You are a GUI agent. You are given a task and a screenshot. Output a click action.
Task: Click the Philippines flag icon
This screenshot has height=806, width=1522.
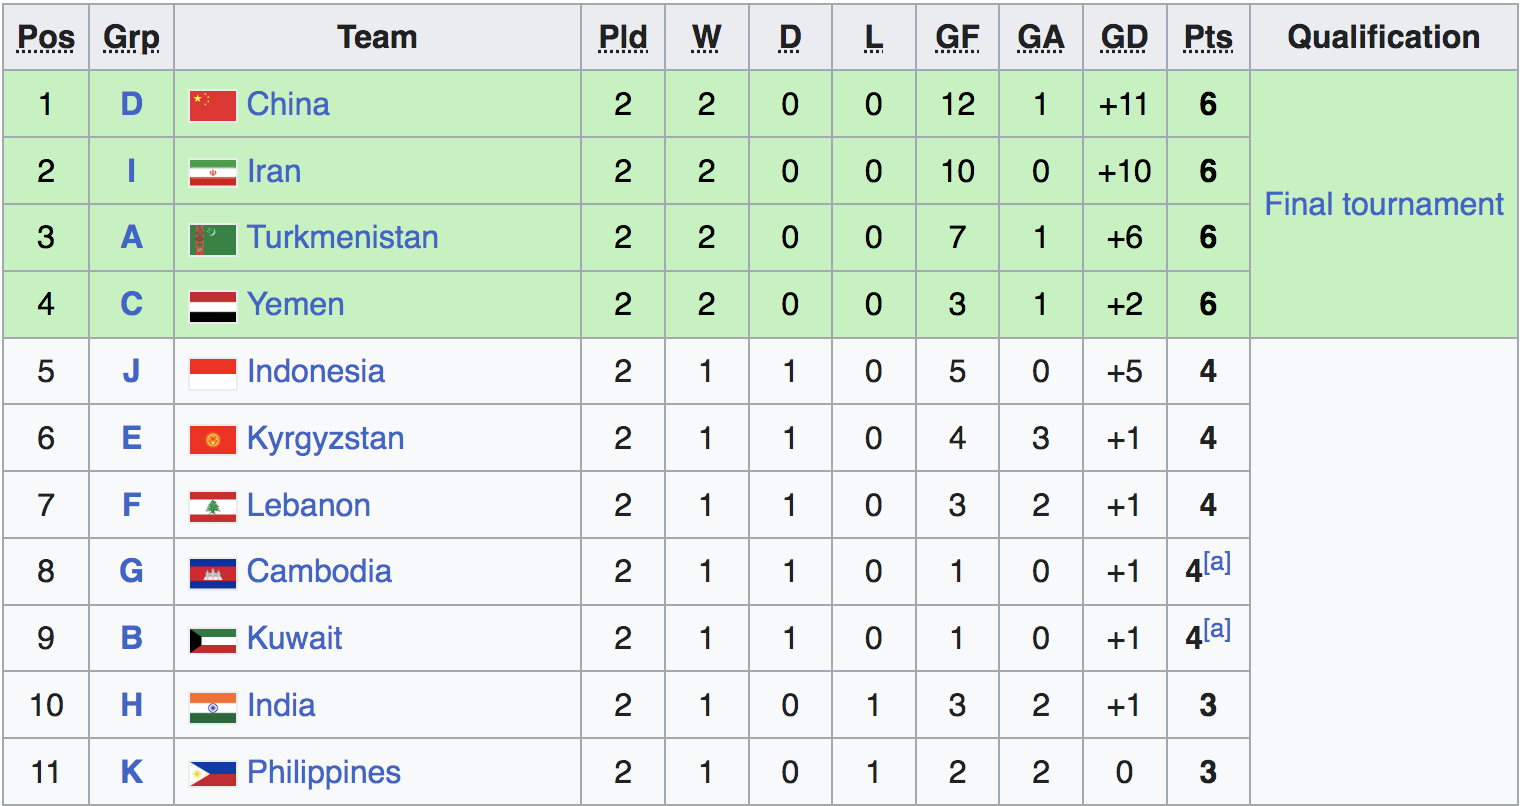point(213,773)
